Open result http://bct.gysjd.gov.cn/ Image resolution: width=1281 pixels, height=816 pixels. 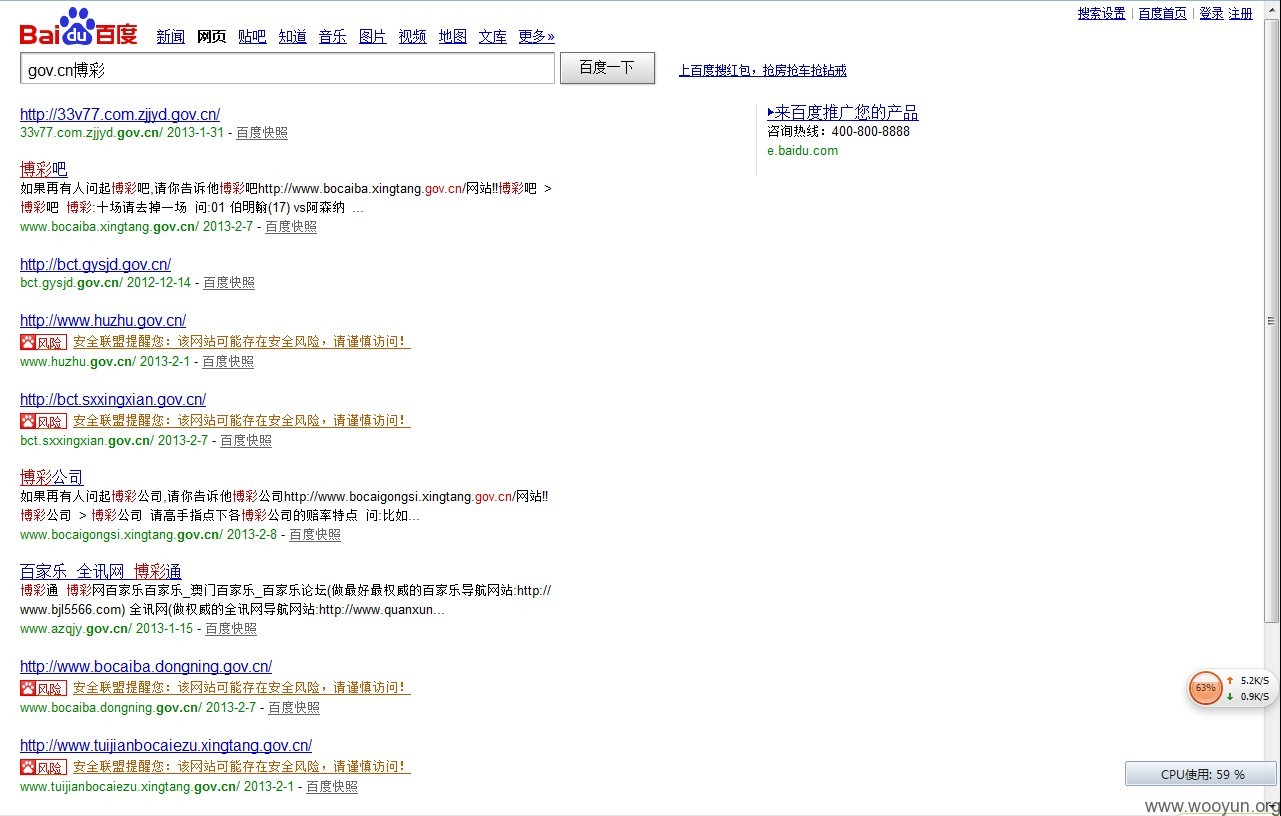(95, 265)
